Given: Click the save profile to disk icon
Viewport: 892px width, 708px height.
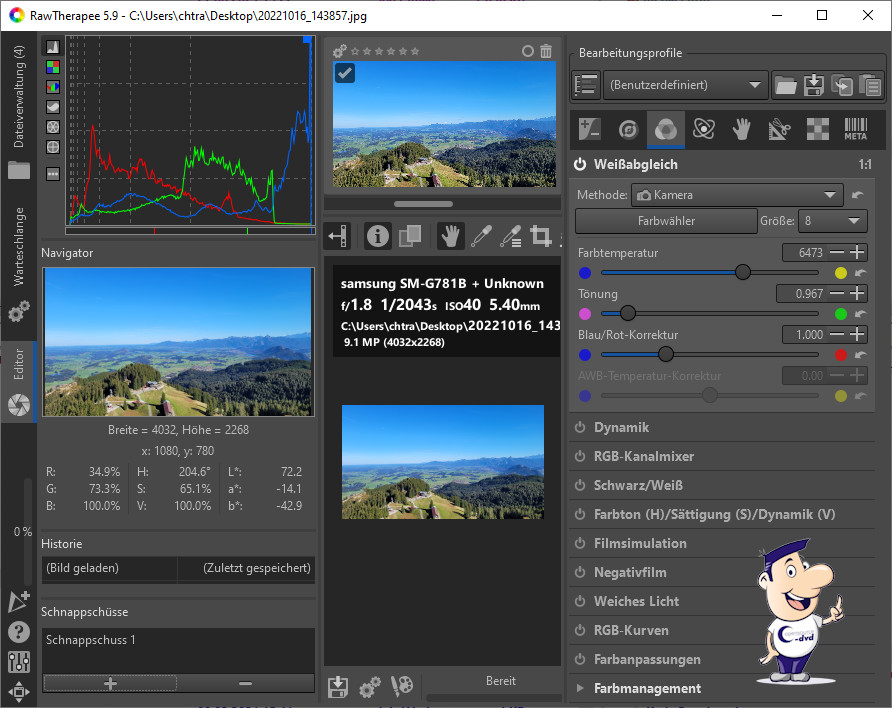Looking at the screenshot, I should 814,85.
